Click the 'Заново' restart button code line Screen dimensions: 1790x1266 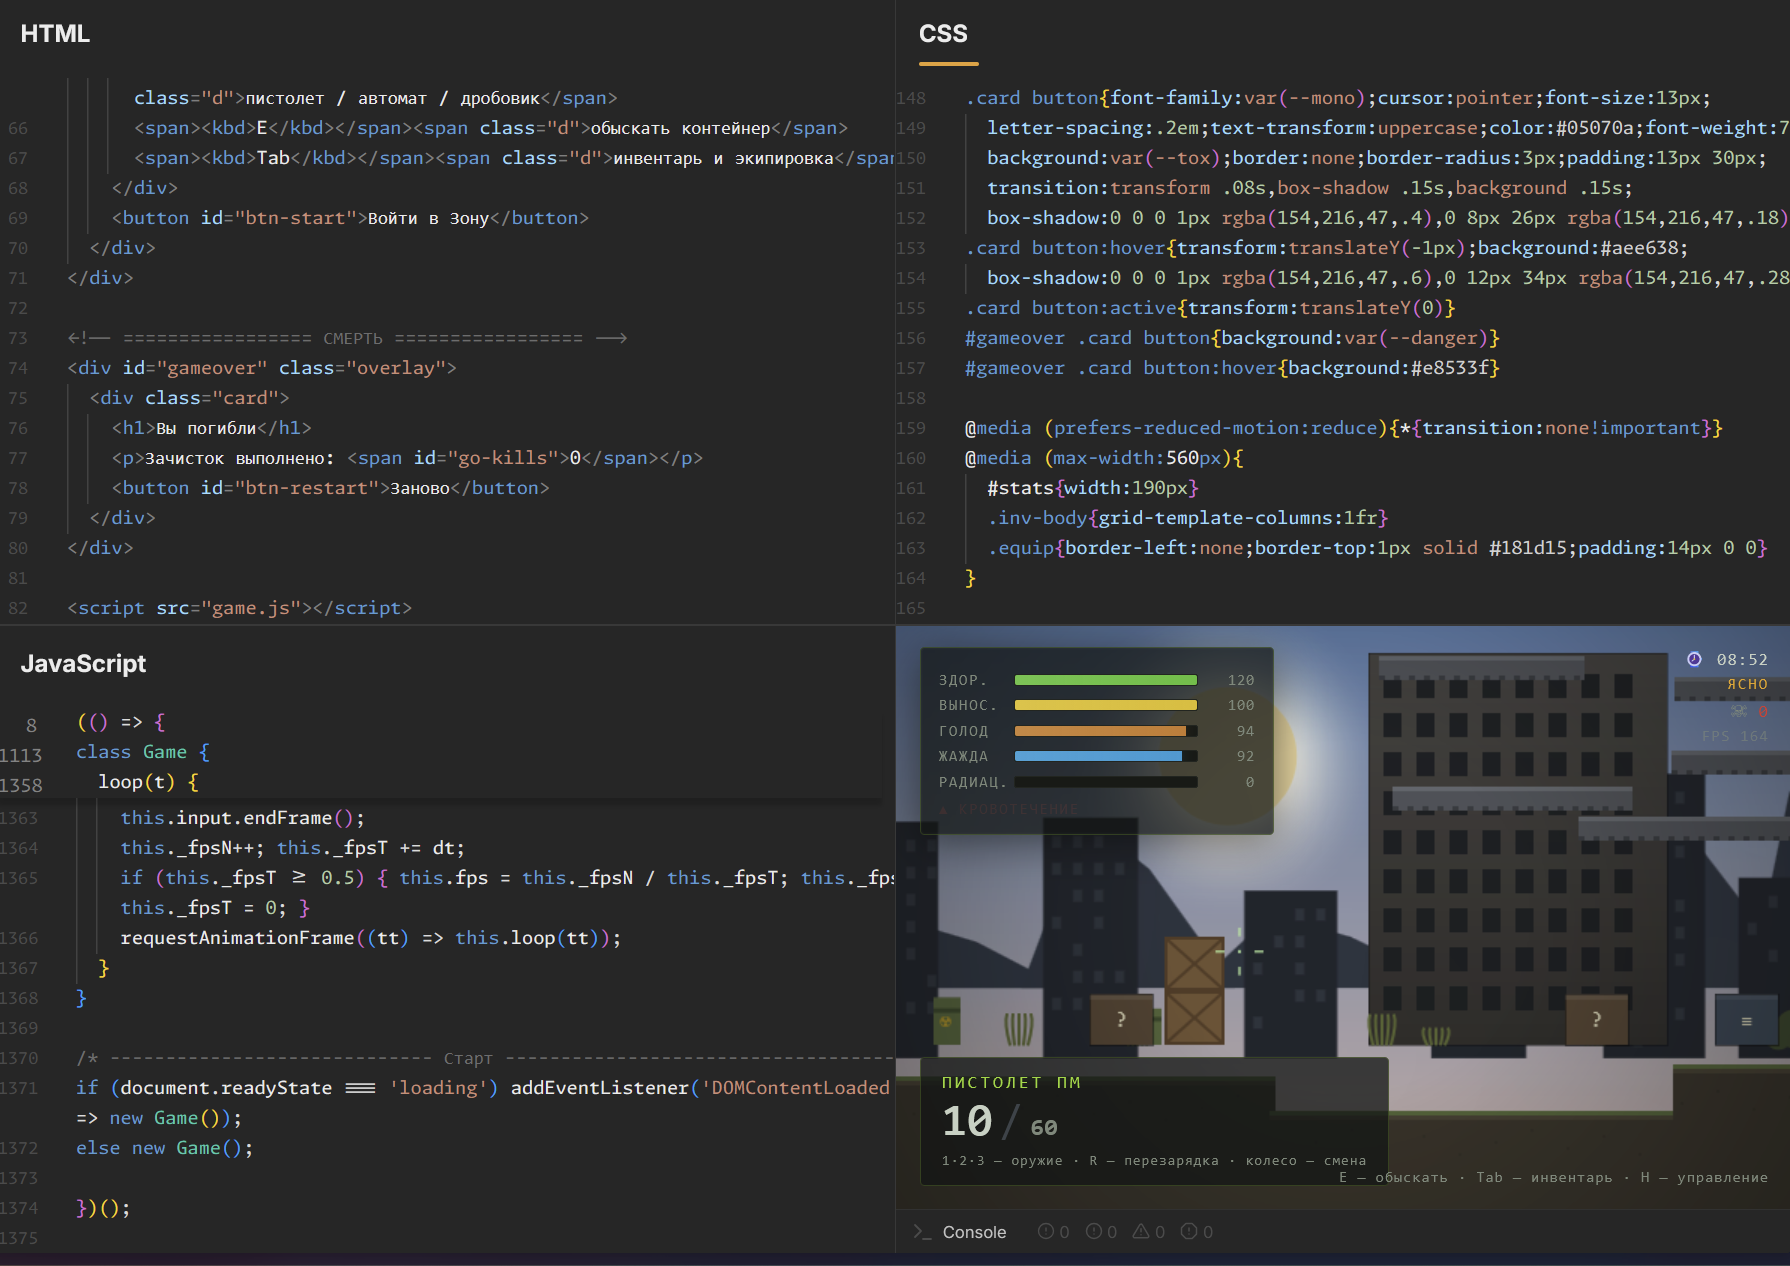point(331,488)
